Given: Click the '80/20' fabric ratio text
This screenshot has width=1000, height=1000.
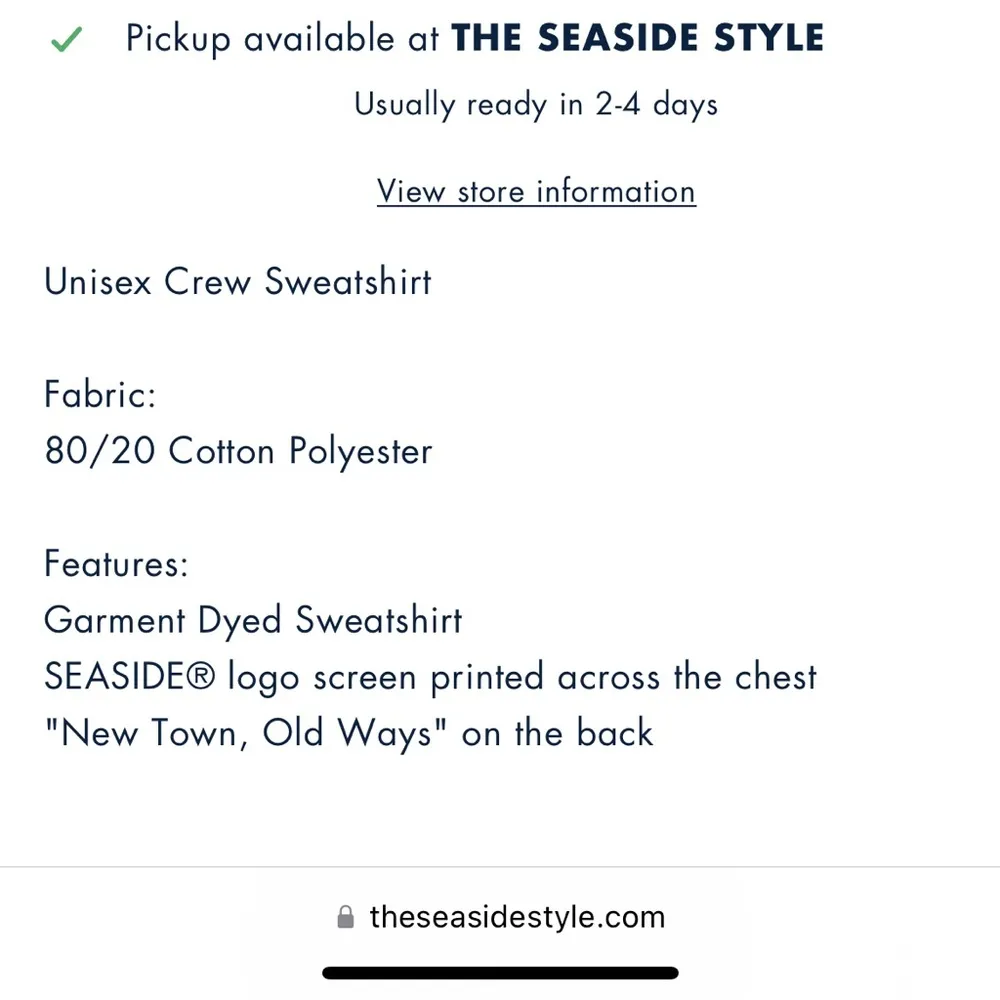Looking at the screenshot, I should coord(100,452).
